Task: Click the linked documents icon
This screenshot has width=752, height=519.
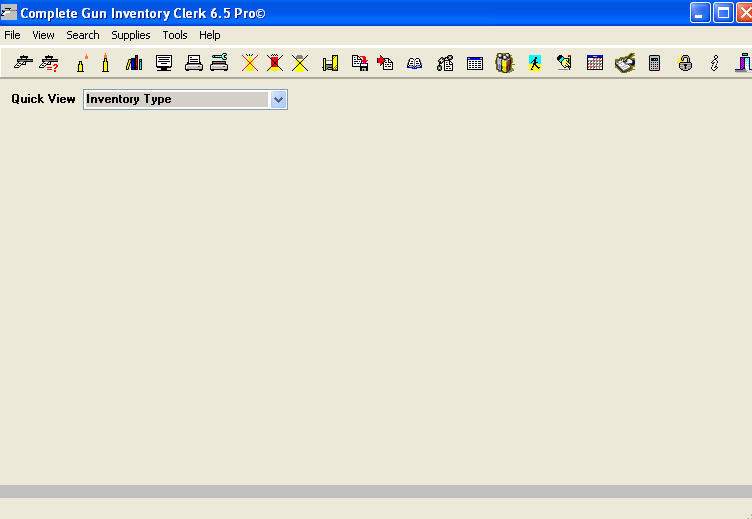Action: point(445,63)
